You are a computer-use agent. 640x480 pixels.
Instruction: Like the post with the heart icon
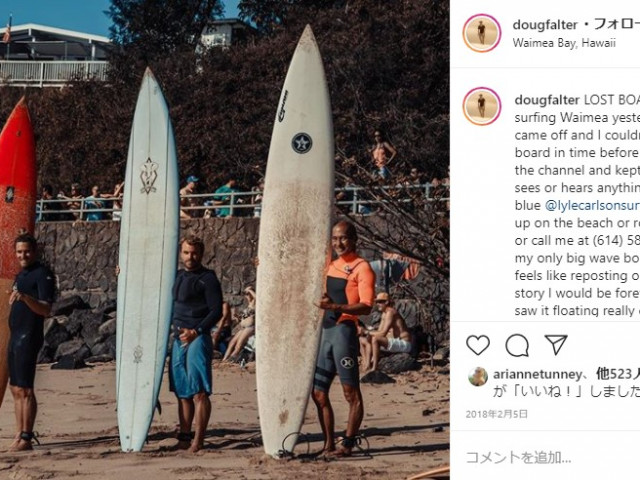tap(478, 345)
